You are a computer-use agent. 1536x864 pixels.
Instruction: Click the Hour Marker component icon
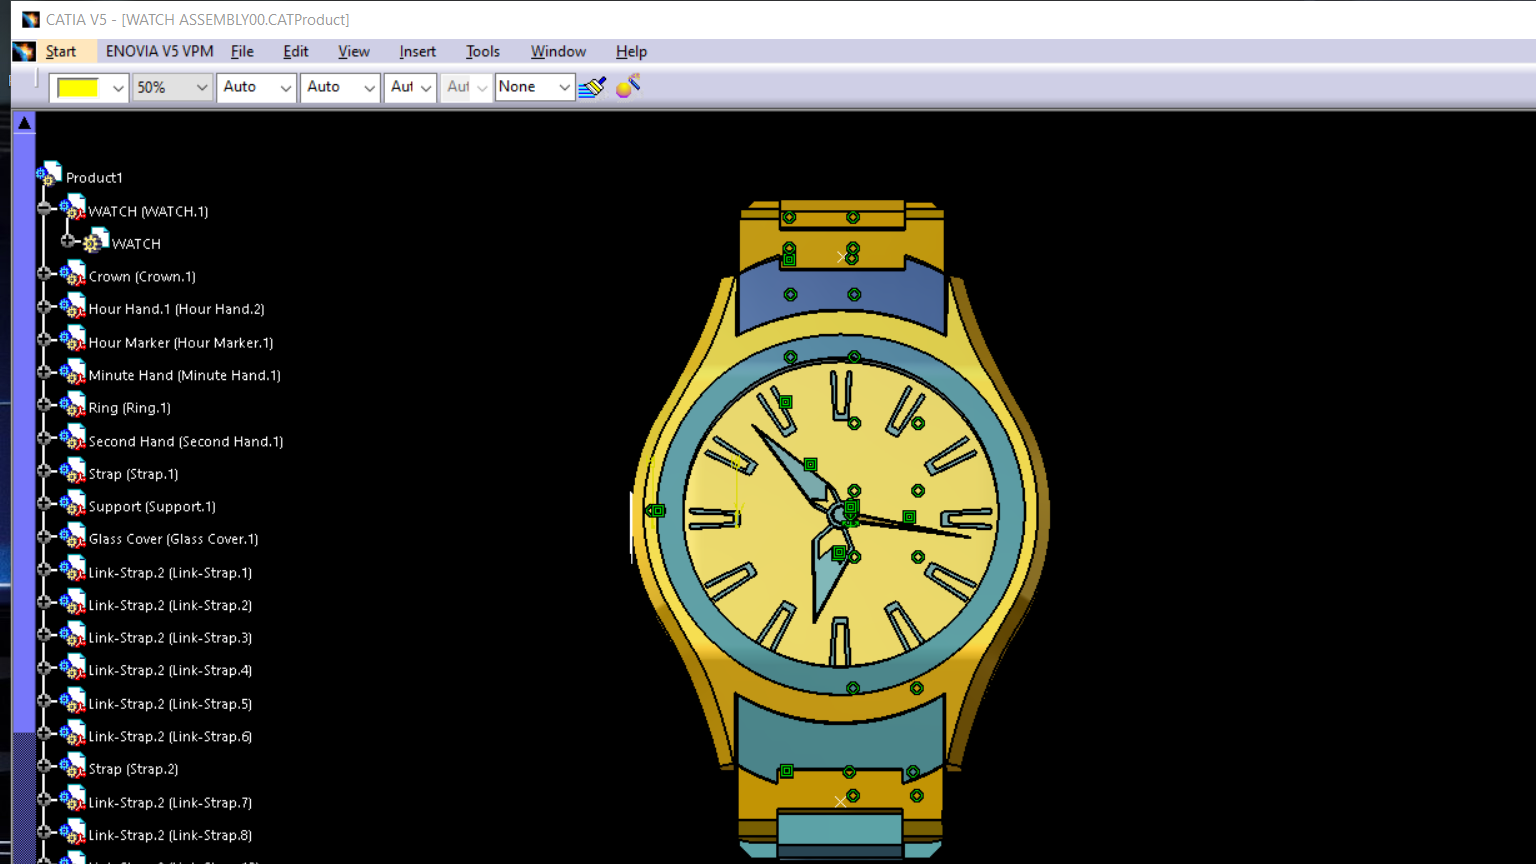click(x=72, y=339)
